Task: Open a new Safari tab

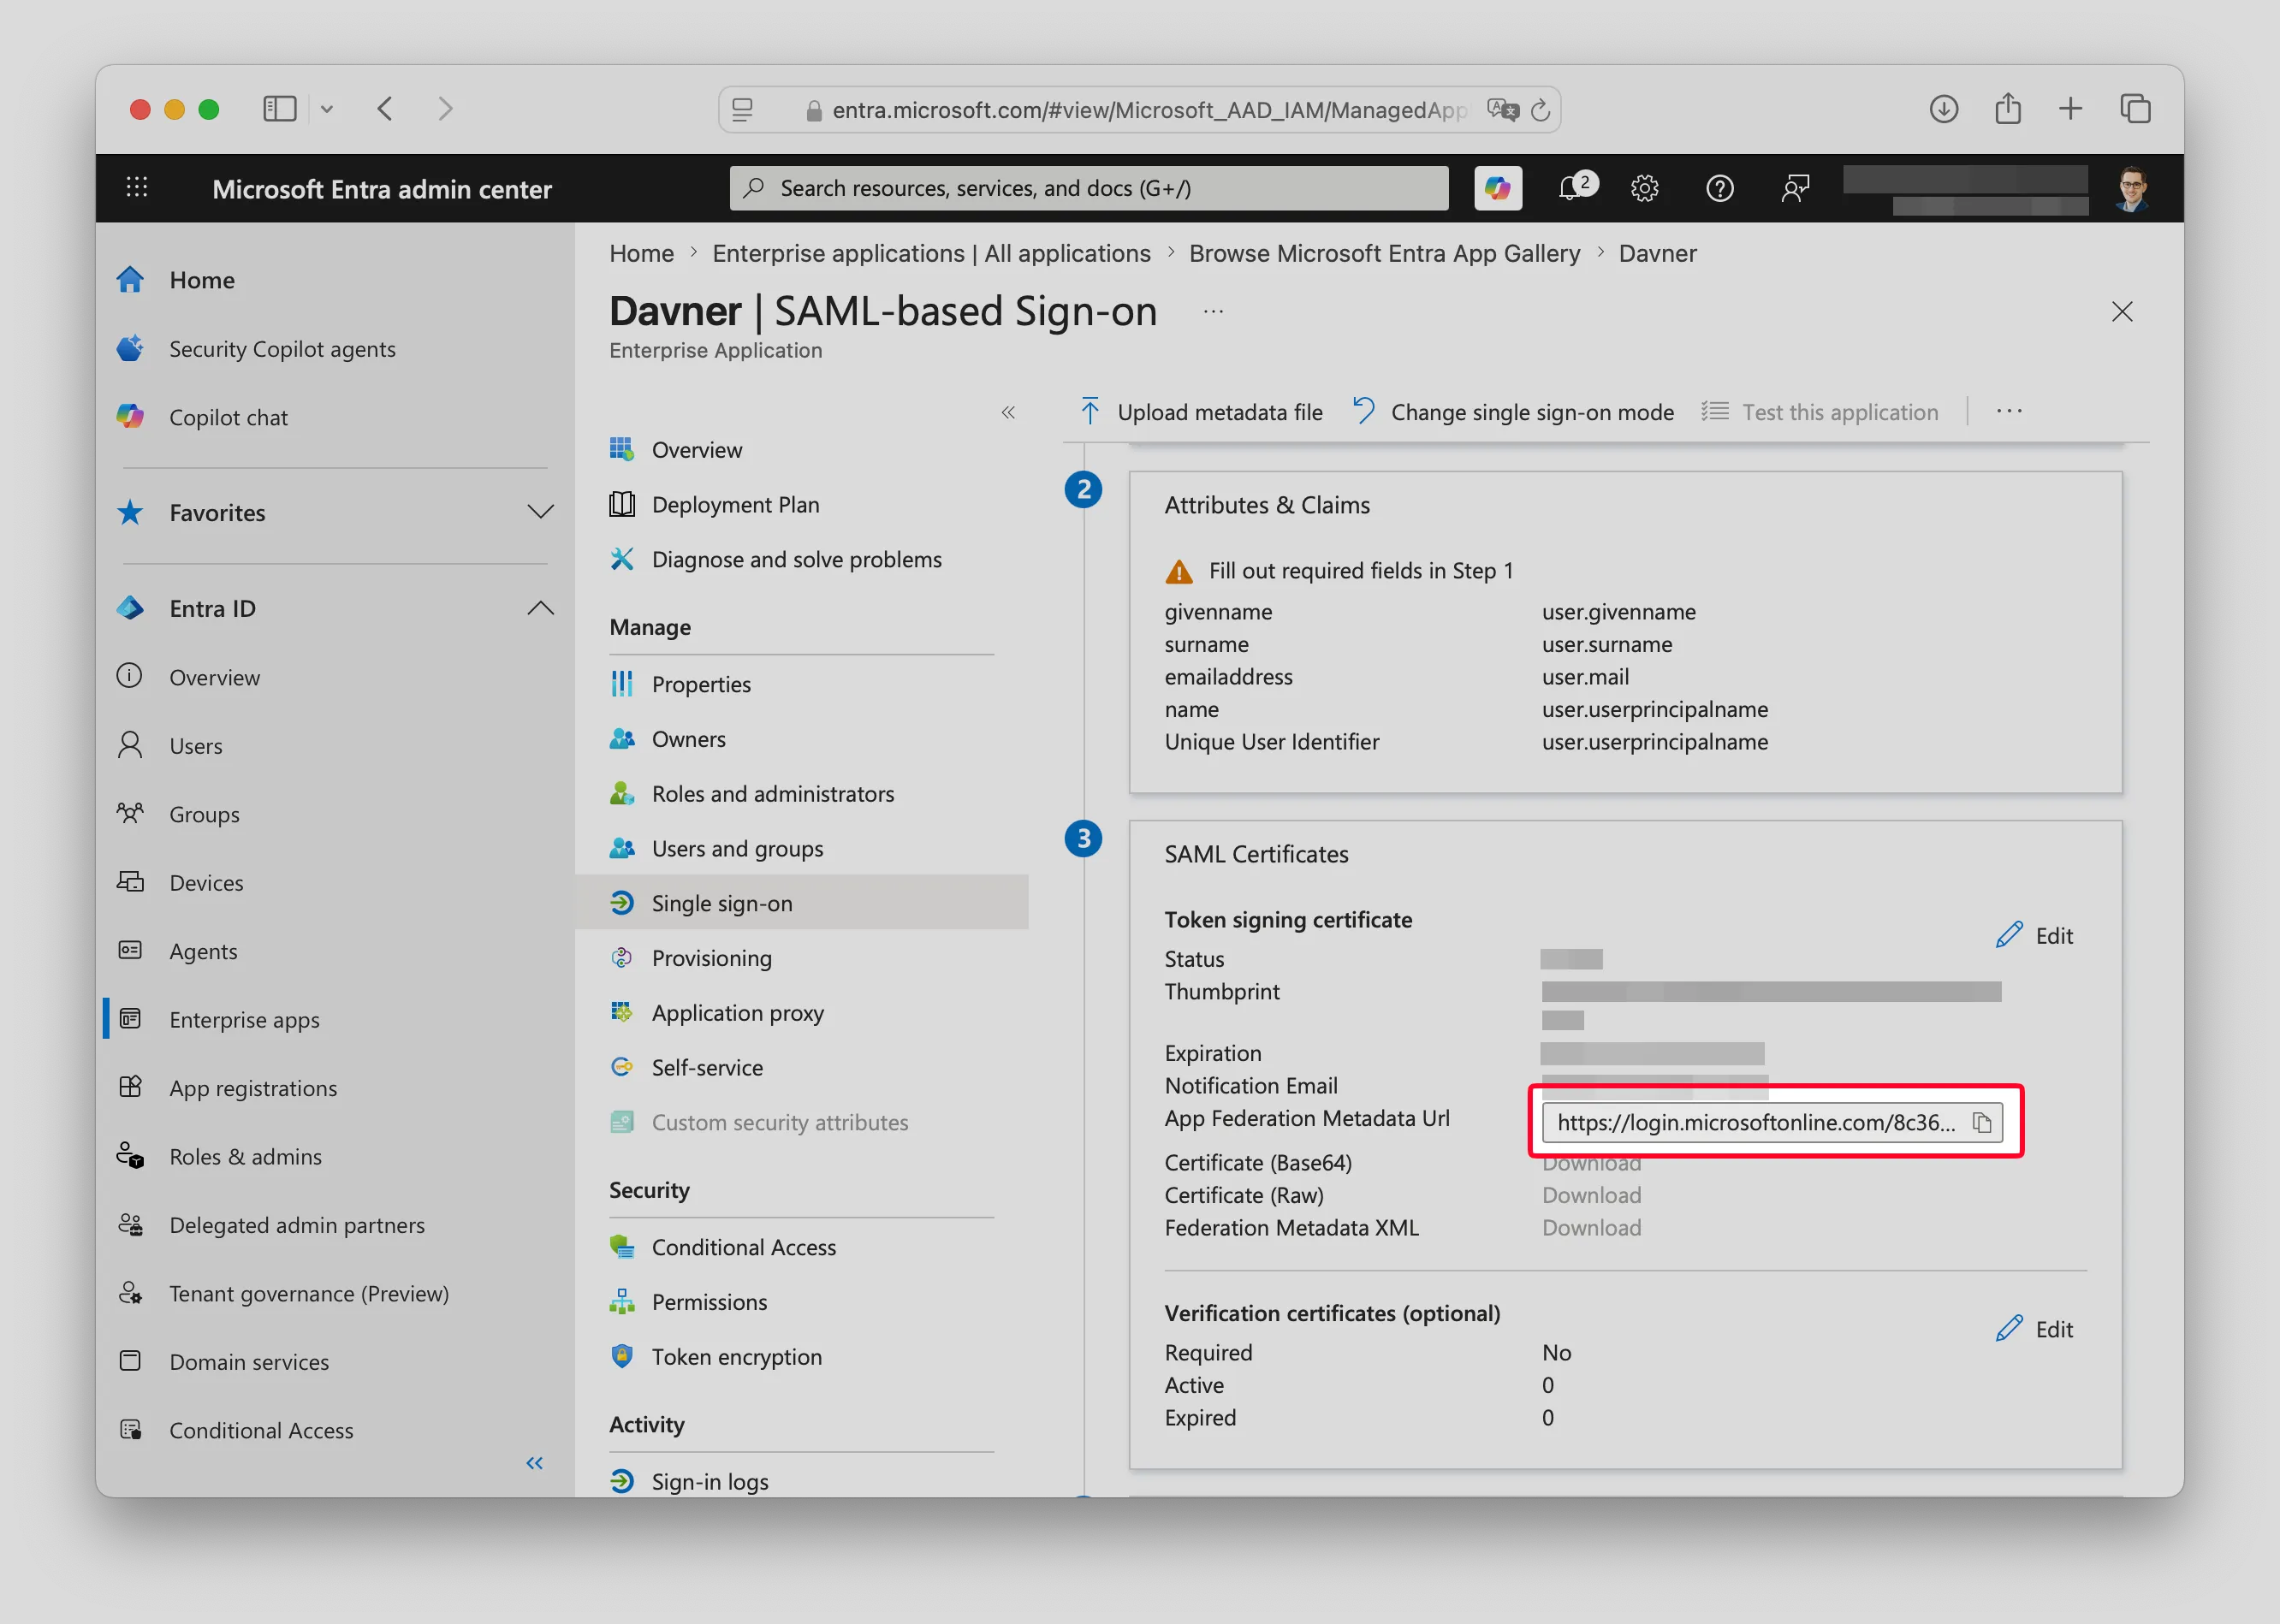Action: [x=2071, y=109]
